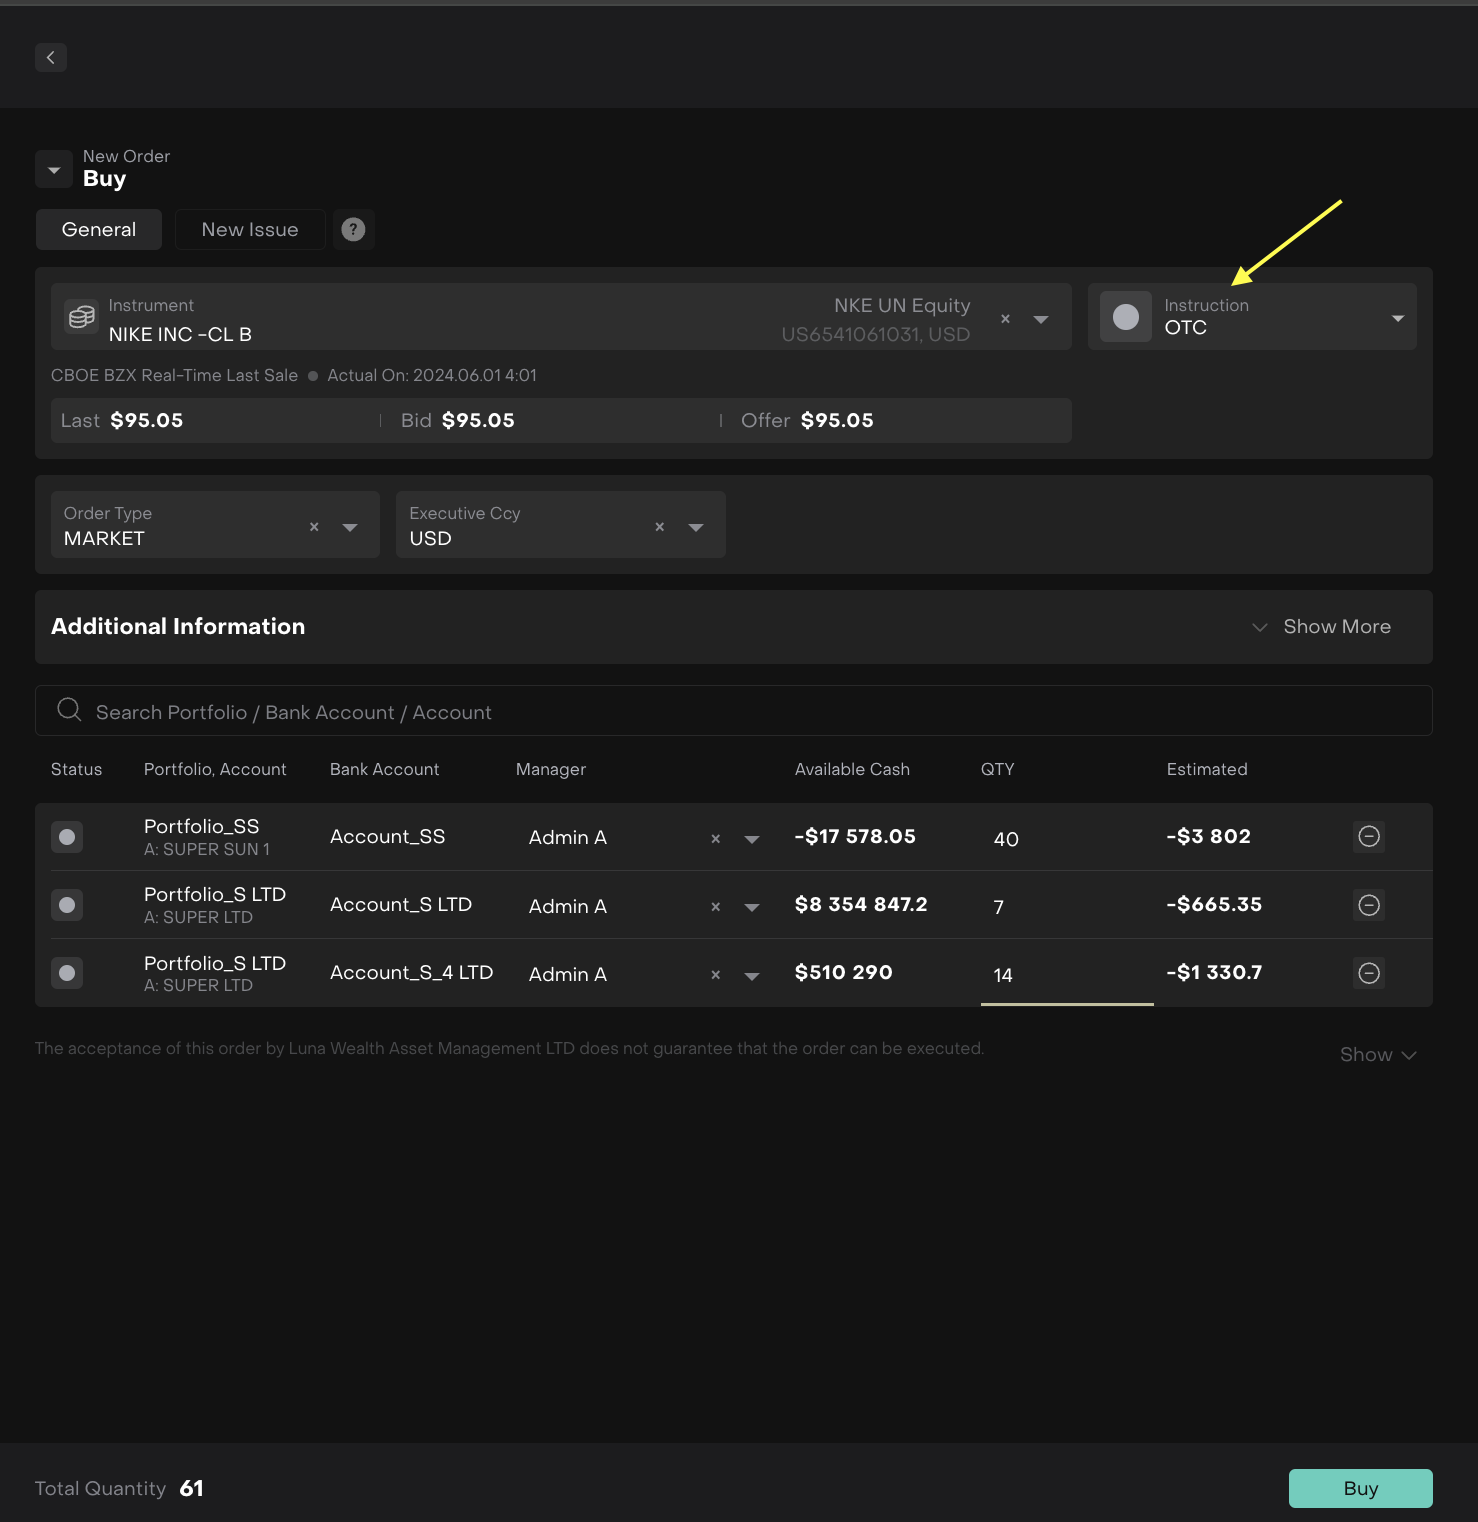
Task: Select the General tab
Action: pyautogui.click(x=98, y=229)
